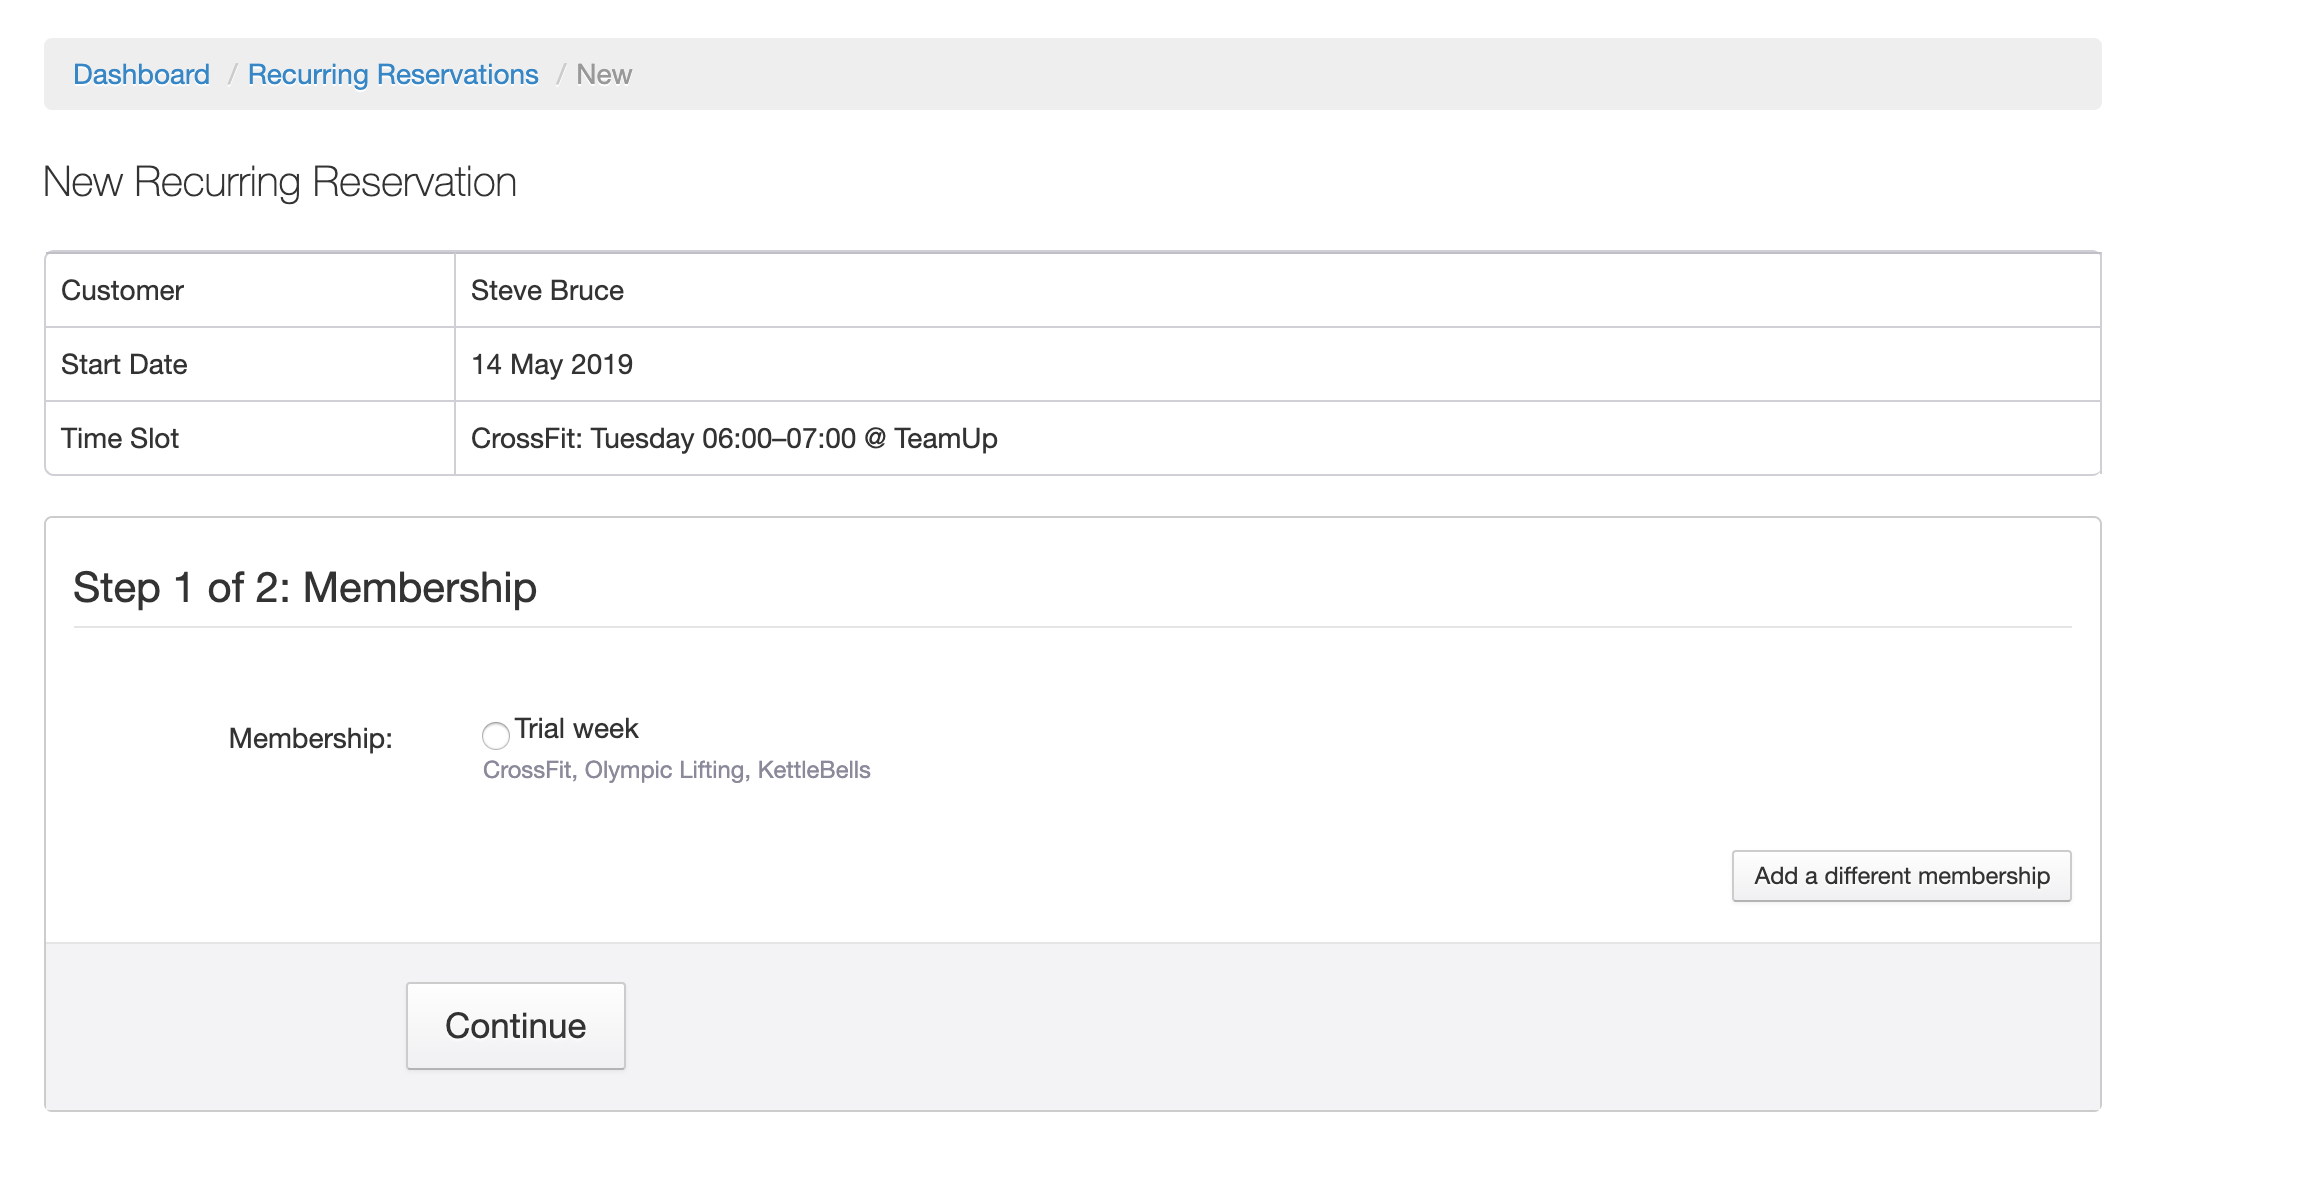Click the slash separator after Dashboard
Screen dimensions: 2302x1178
(231, 75)
